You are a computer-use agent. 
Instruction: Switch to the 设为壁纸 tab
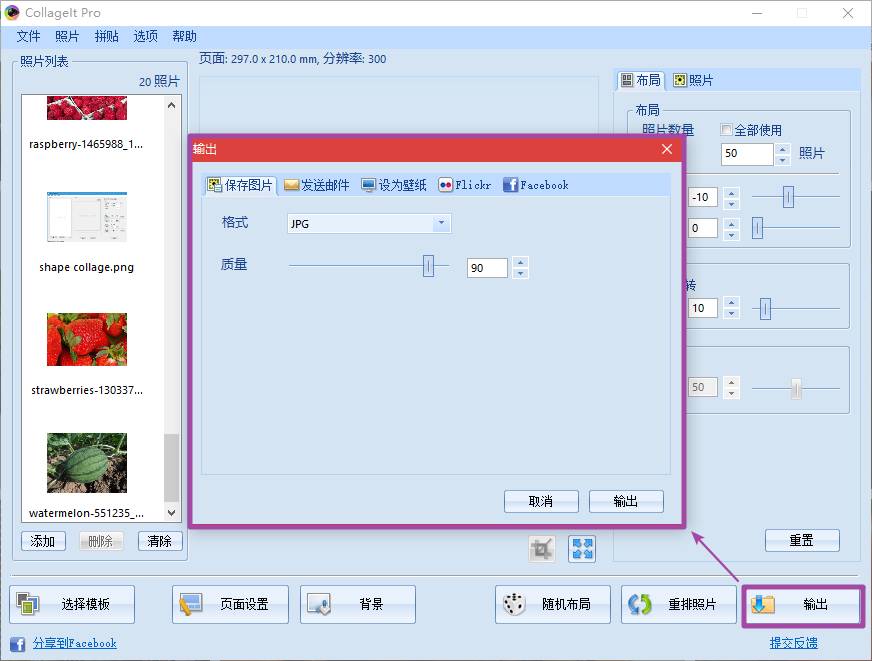394,185
